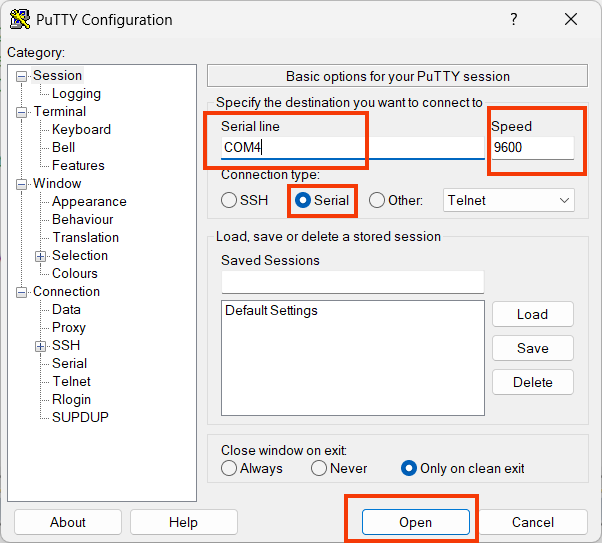Collapse the Connection tree node
Viewport: 602px width, 543px height.
pos(22,292)
